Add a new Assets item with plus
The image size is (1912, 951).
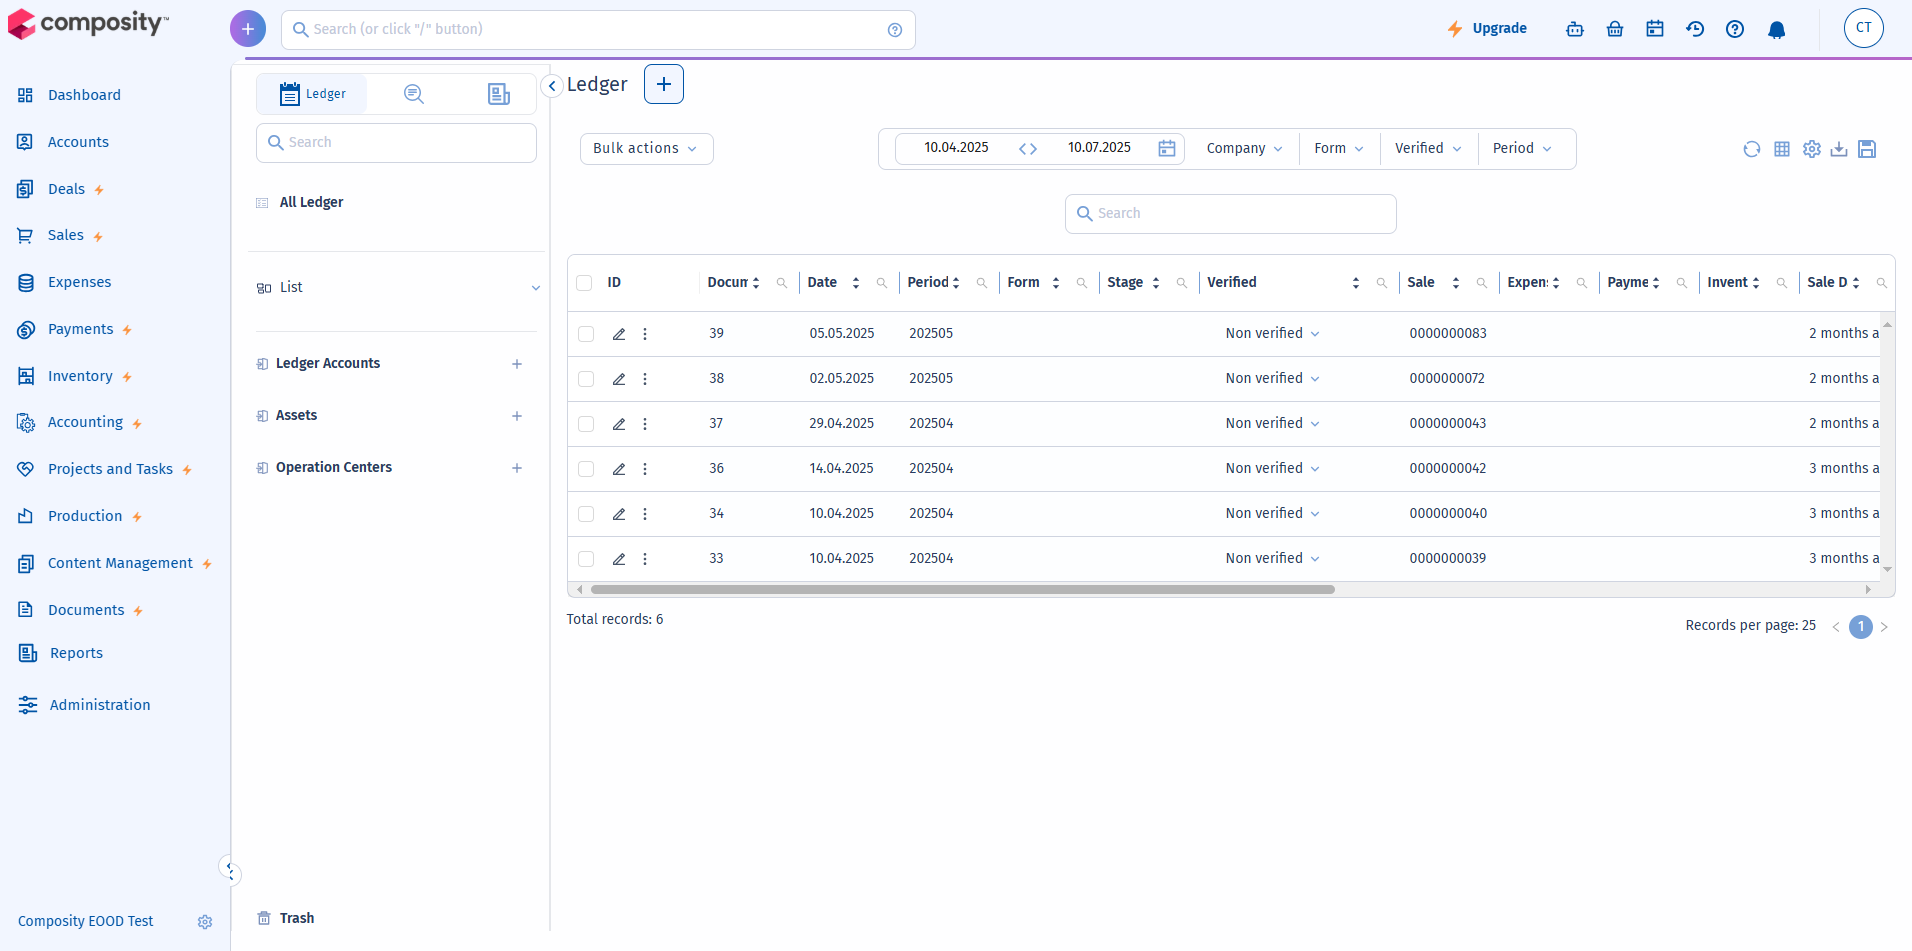(x=517, y=416)
